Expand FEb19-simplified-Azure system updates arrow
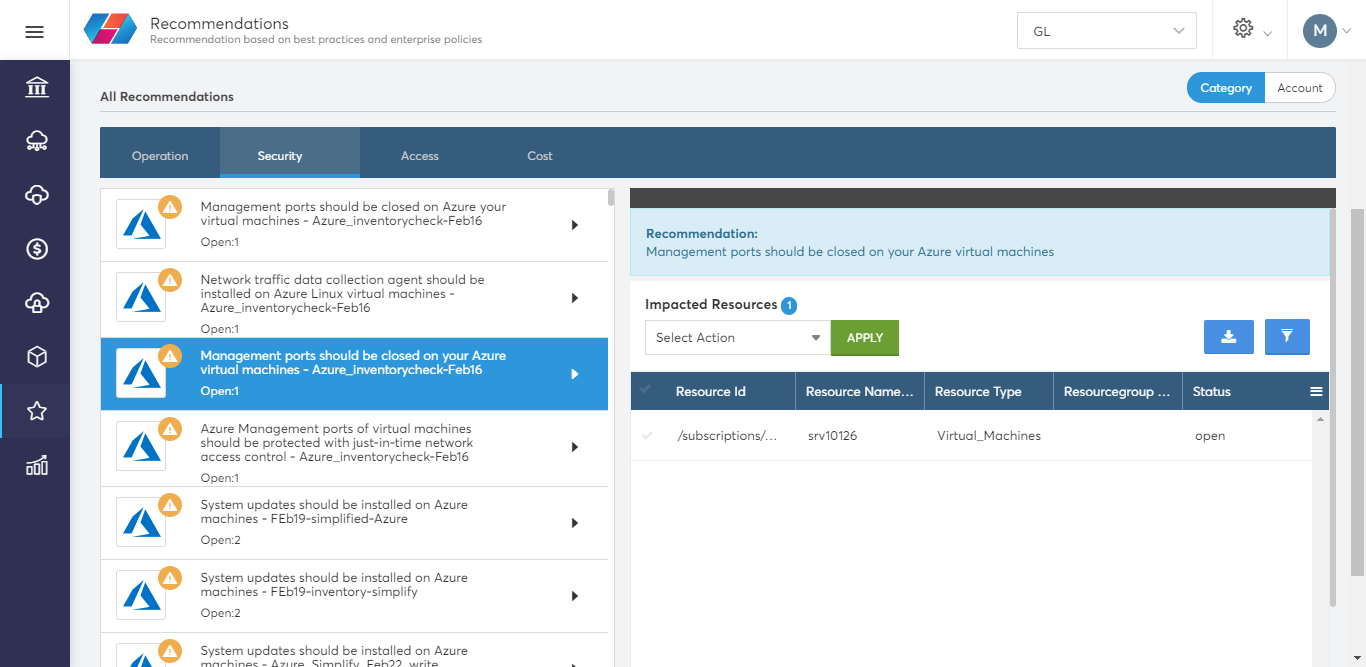 pos(575,523)
